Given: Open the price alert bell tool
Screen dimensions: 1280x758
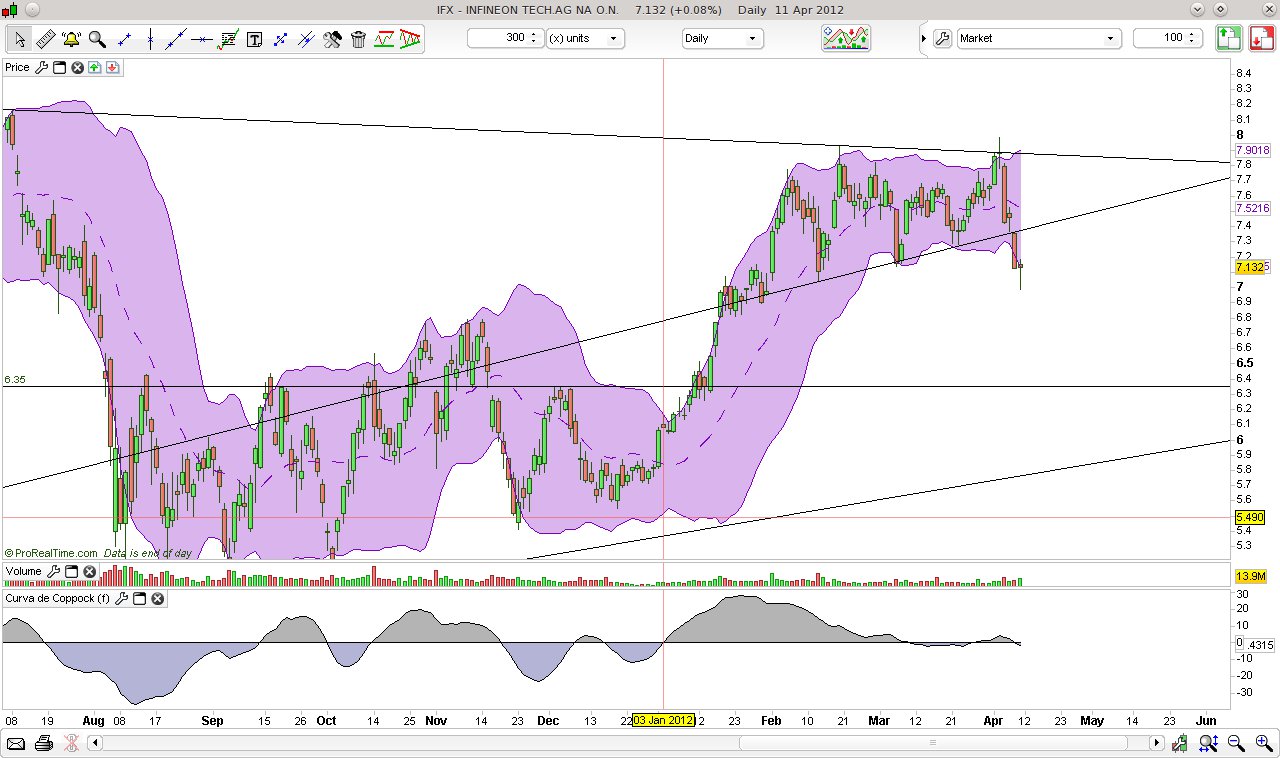Looking at the screenshot, I should (x=70, y=38).
